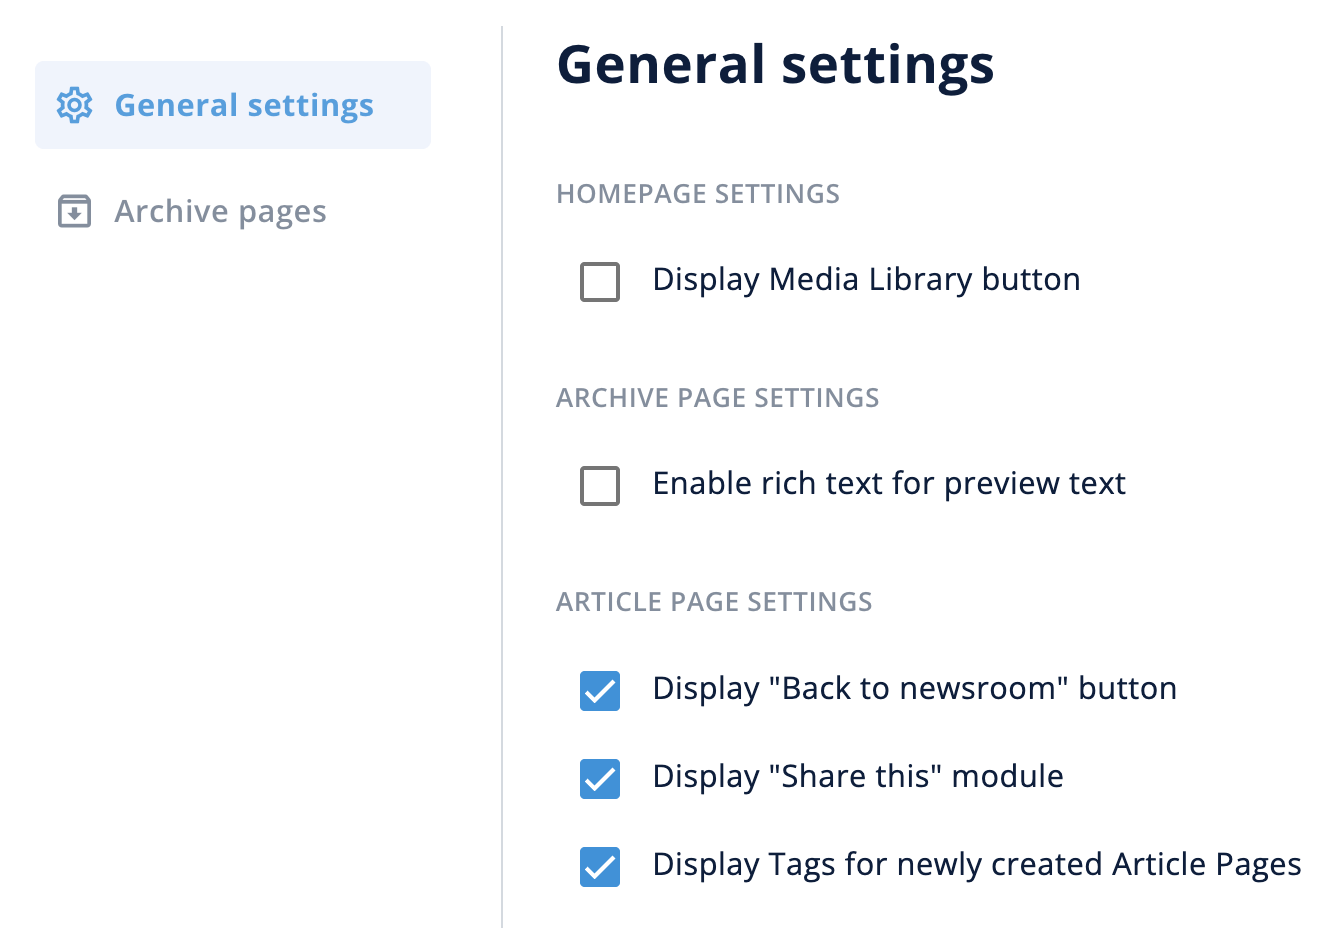The image size is (1338, 928).
Task: Select General settings in the sidebar
Action: click(x=244, y=104)
